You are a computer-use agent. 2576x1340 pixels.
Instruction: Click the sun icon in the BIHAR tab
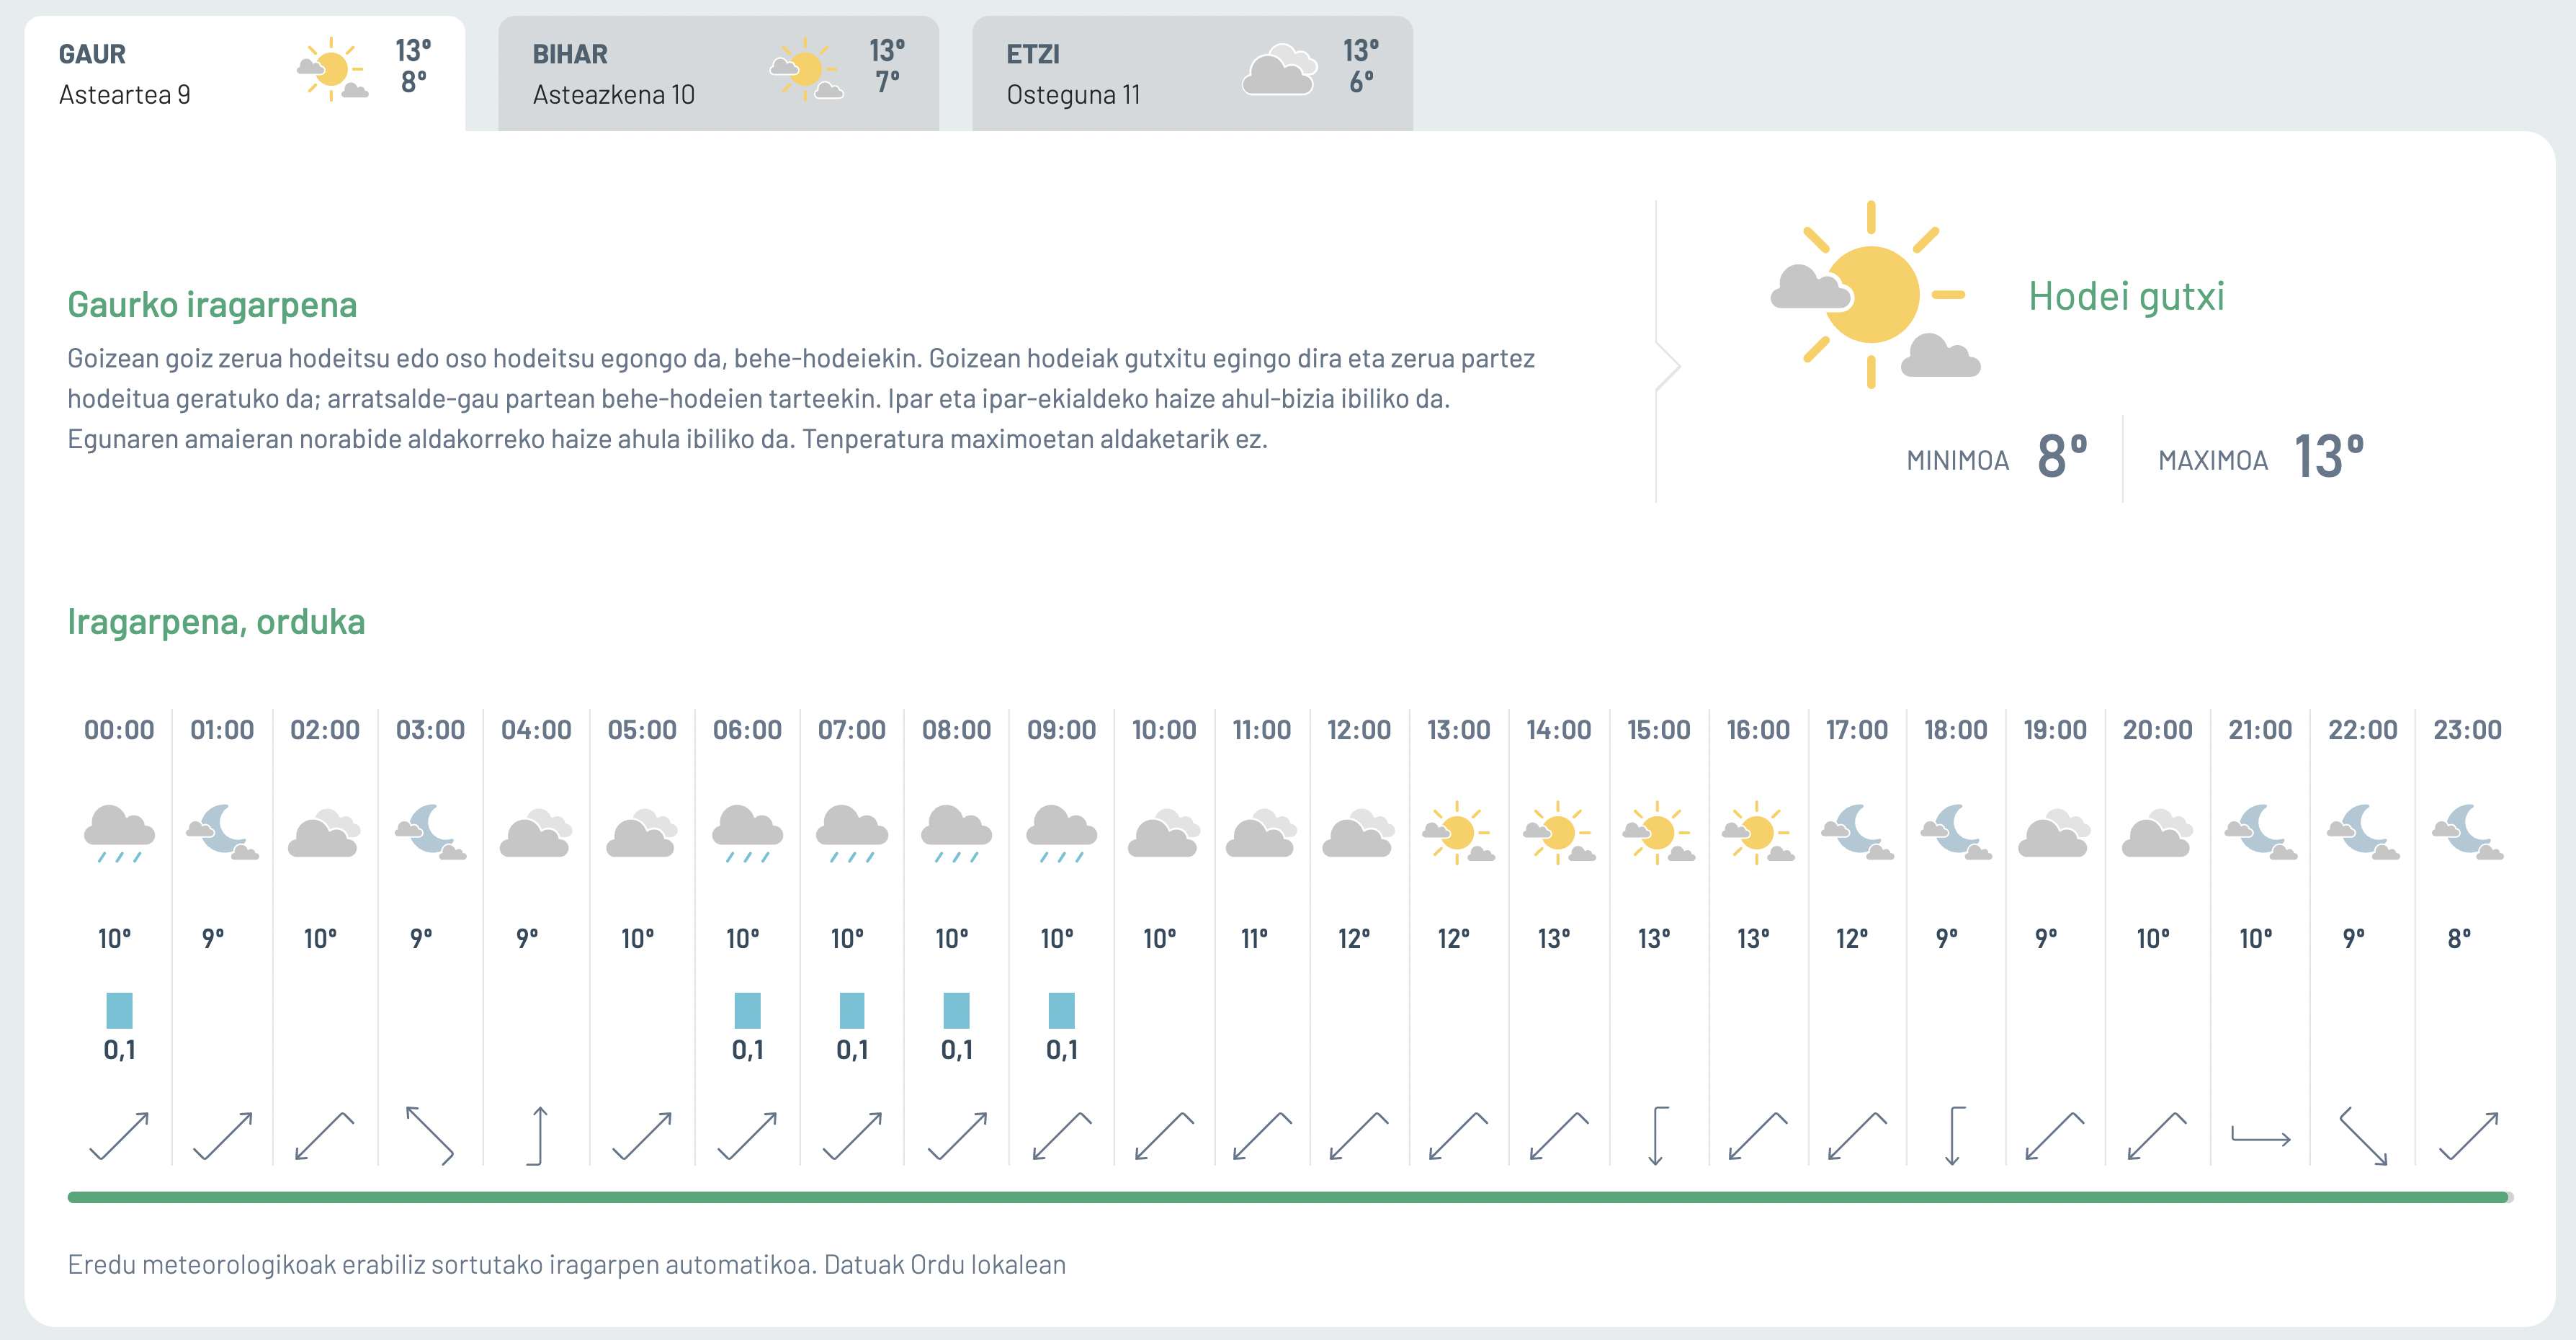[x=806, y=69]
